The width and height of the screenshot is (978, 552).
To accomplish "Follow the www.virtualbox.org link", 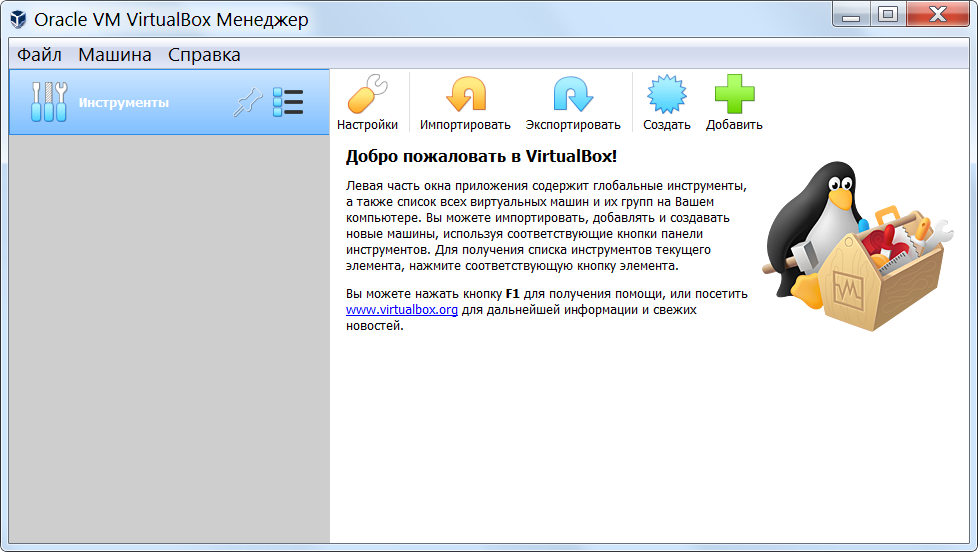I will click(402, 310).
